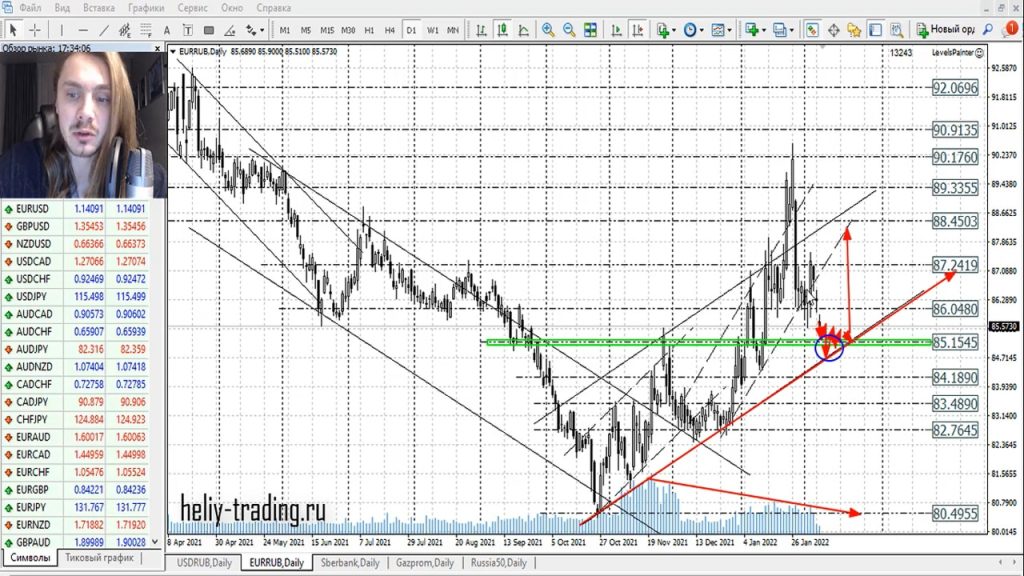
Task: Open the indicators list dropdown
Action: tap(664, 30)
